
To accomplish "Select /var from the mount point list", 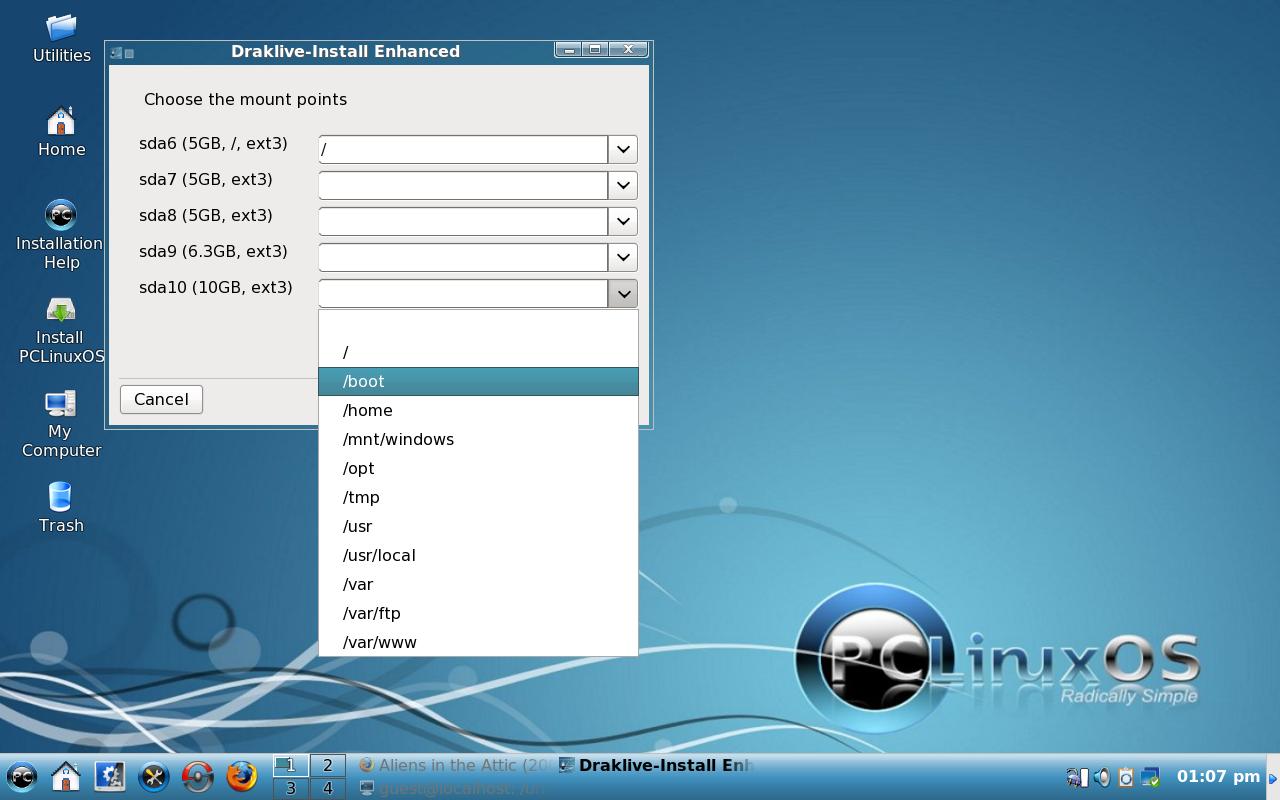I will (478, 584).
